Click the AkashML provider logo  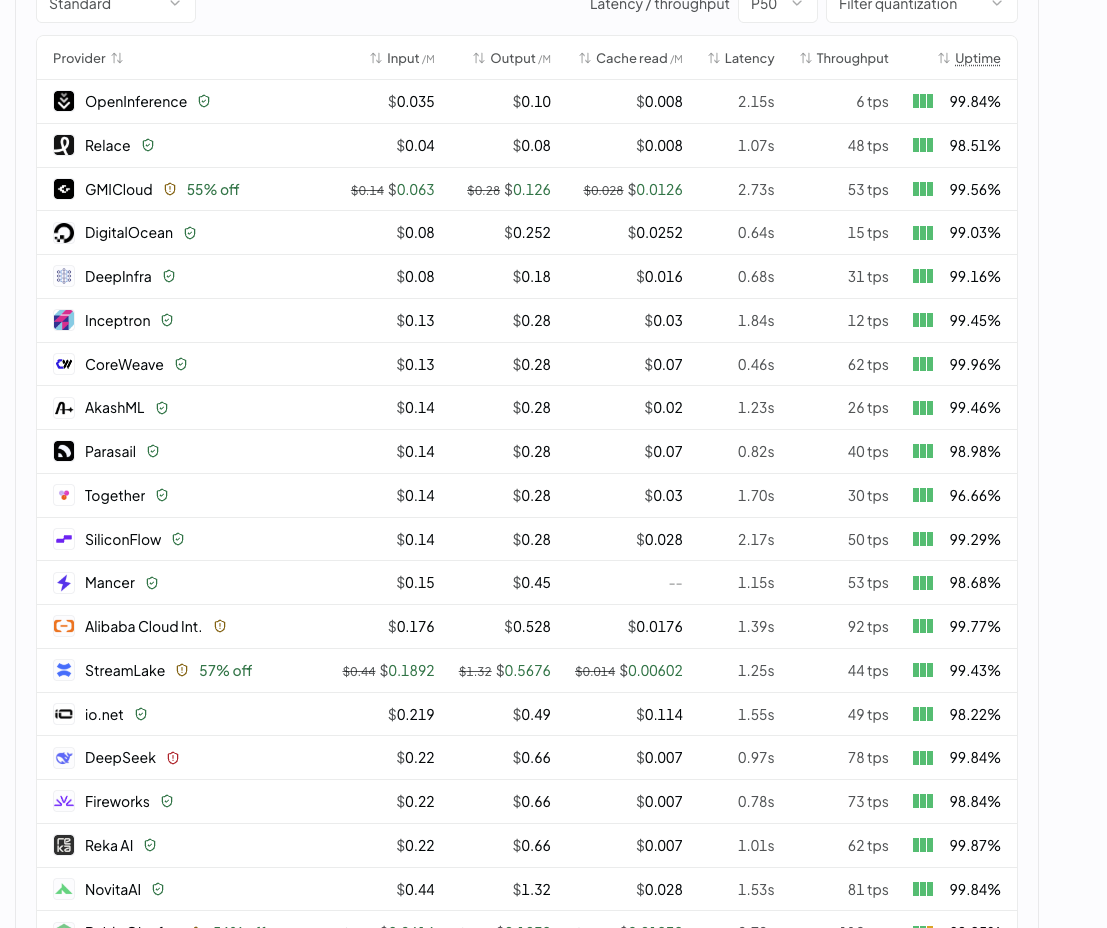(64, 408)
